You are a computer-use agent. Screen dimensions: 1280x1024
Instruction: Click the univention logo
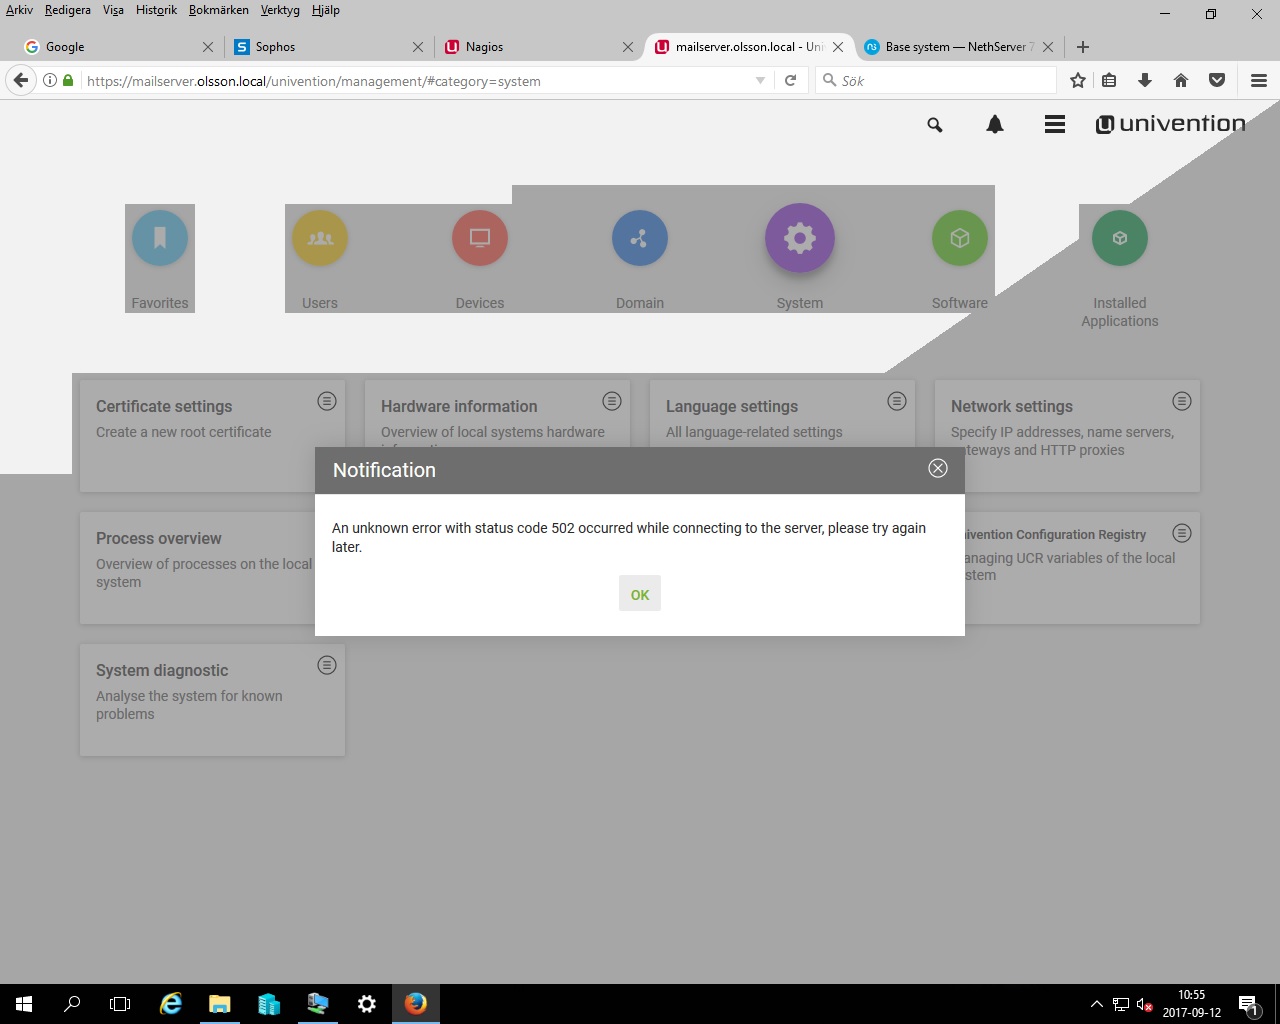point(1170,124)
